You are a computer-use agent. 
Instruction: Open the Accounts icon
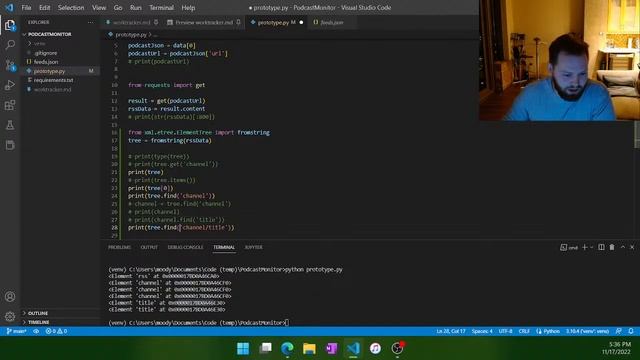click(x=10, y=297)
